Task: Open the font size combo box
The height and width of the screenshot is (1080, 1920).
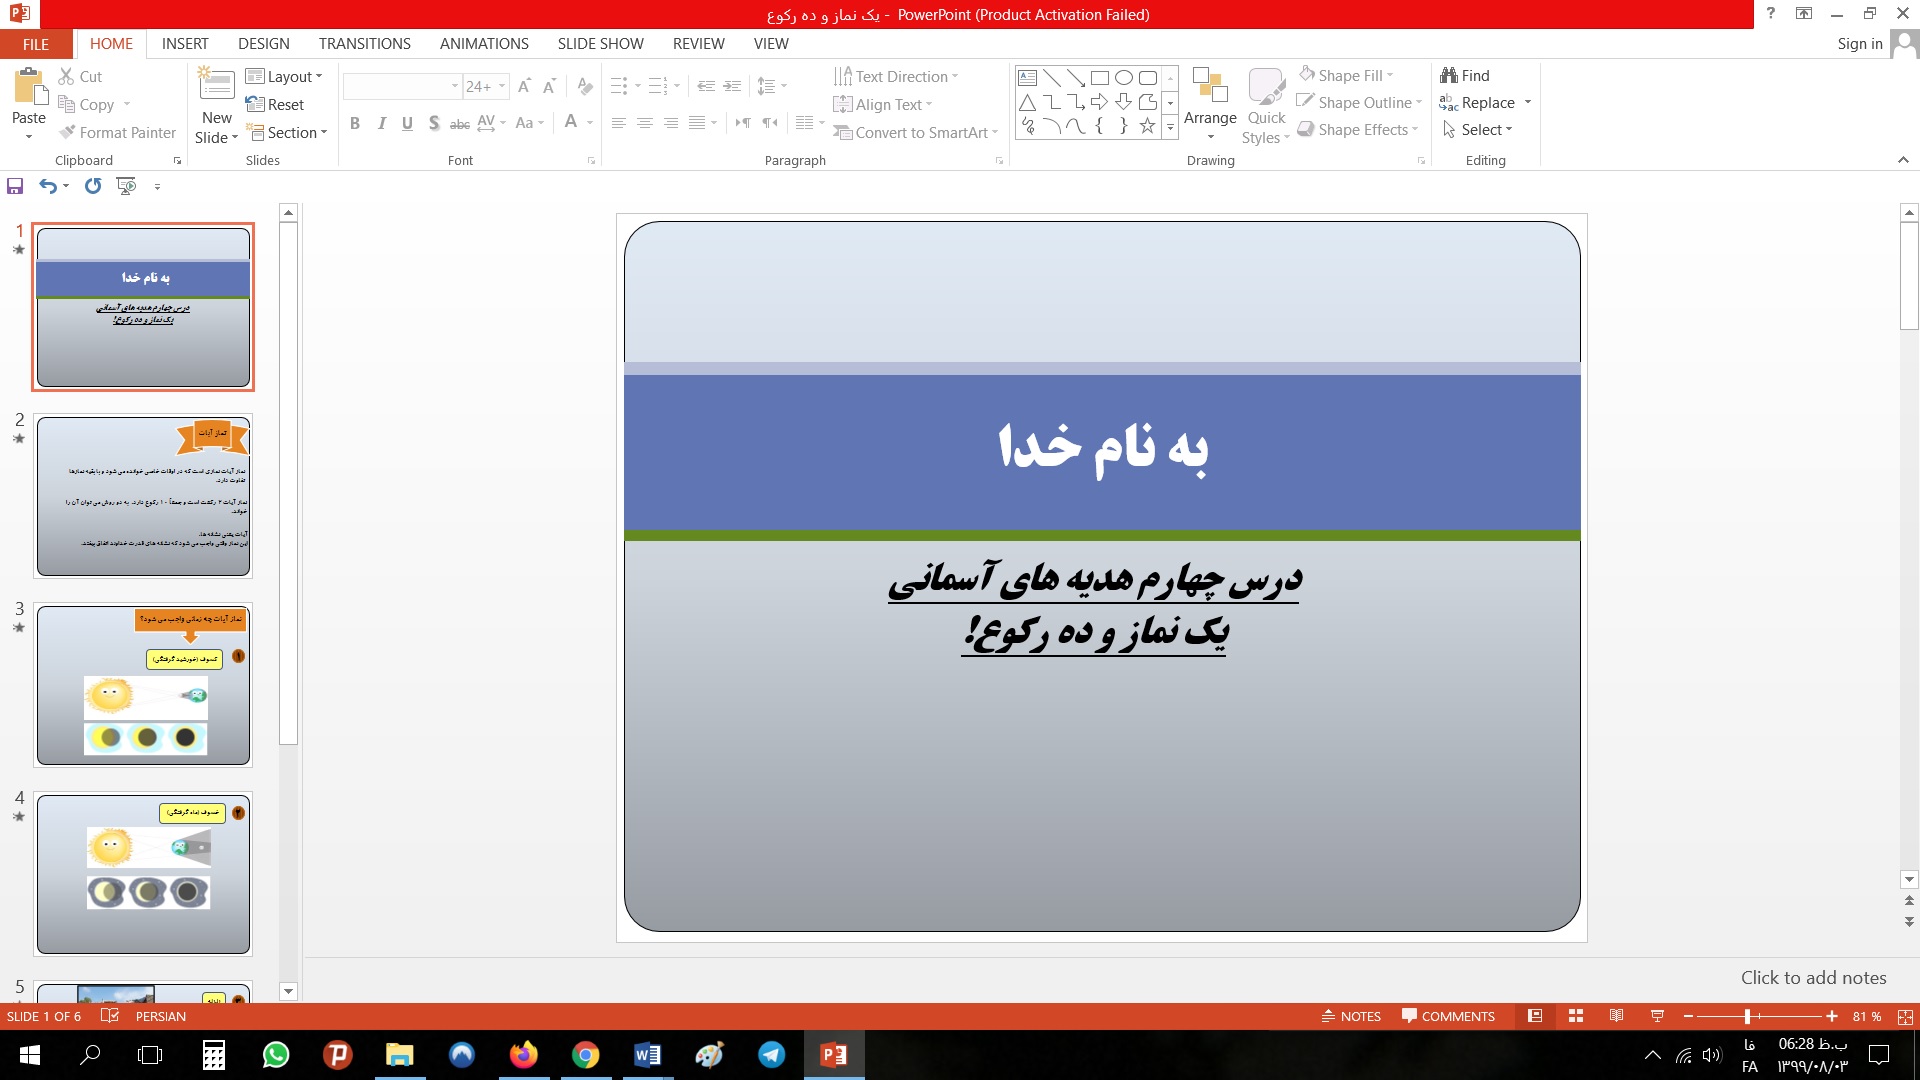Action: click(x=486, y=87)
